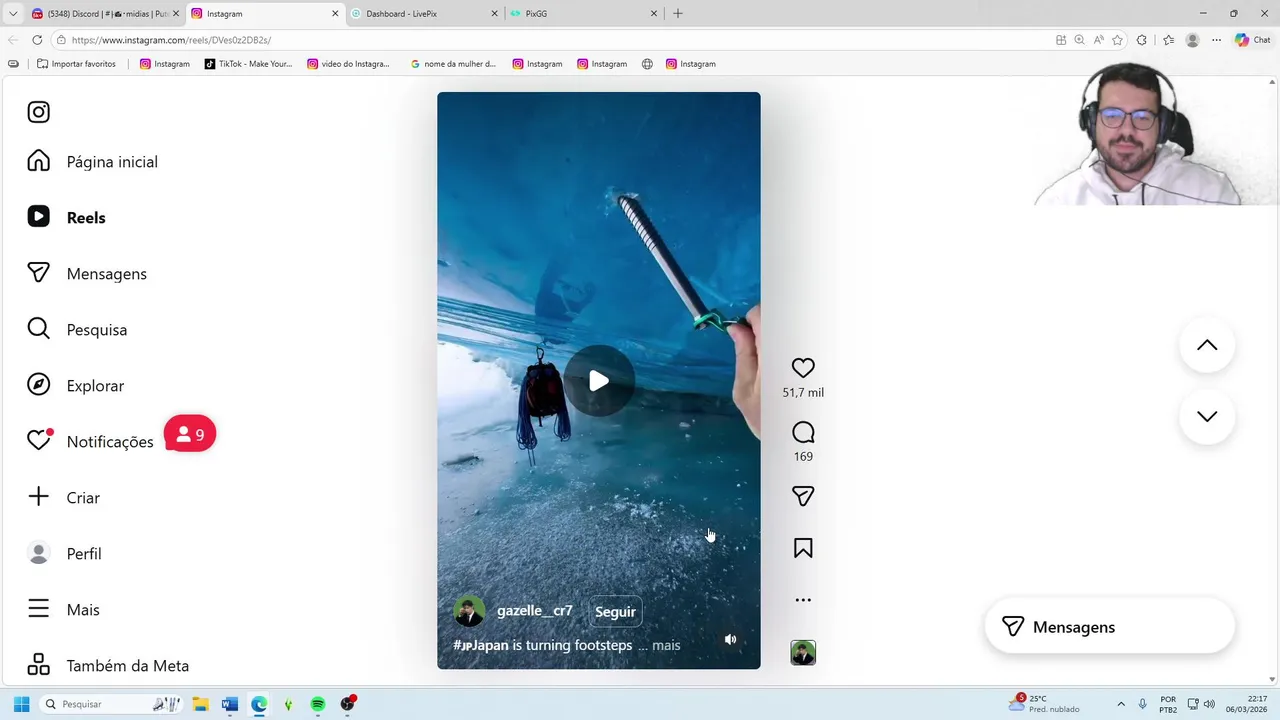Open a new browser tab
Screen dimensions: 1280x720
(678, 14)
